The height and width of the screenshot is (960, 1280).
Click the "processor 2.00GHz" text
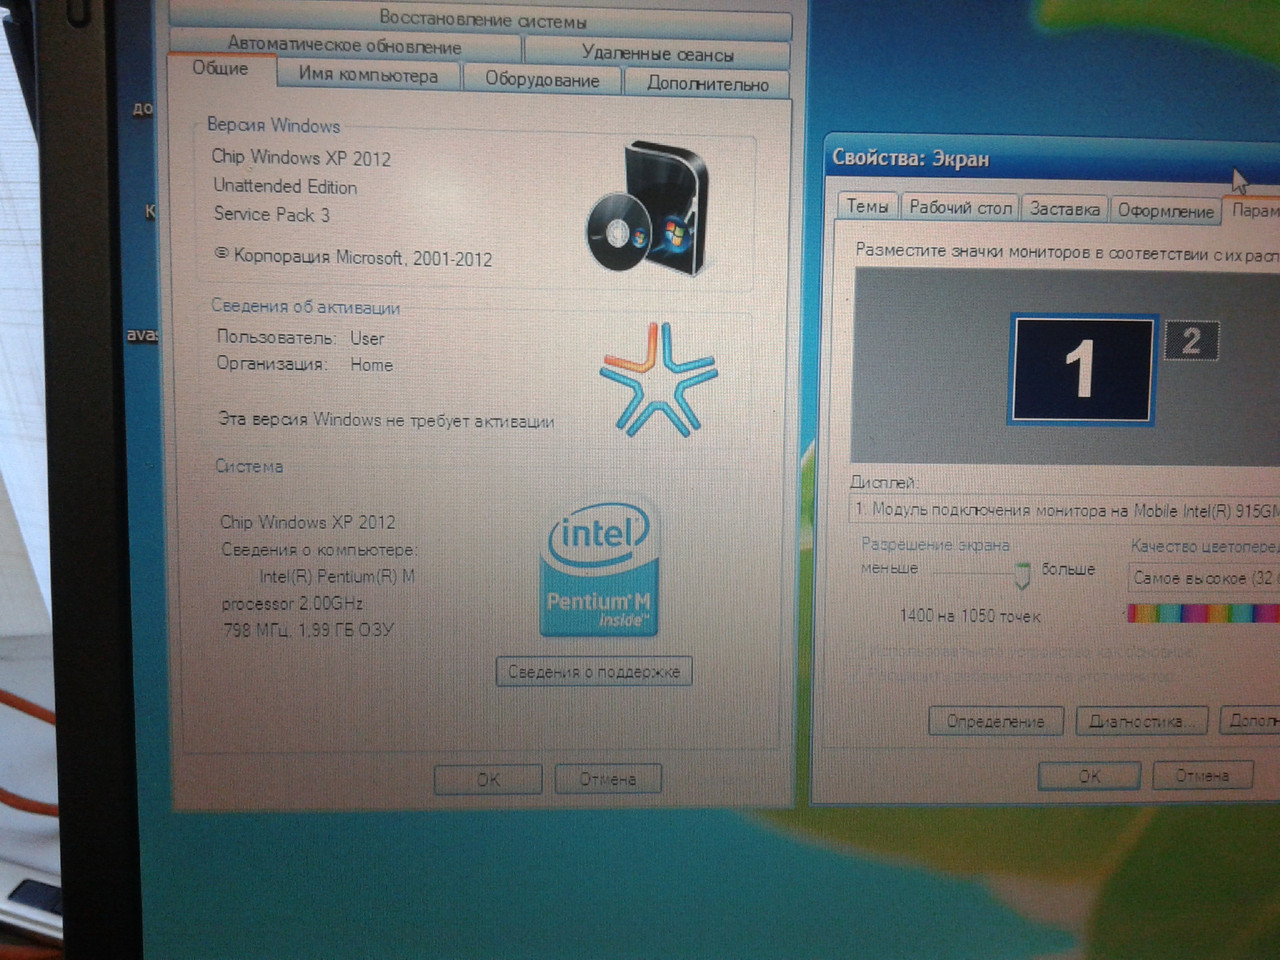[292, 603]
